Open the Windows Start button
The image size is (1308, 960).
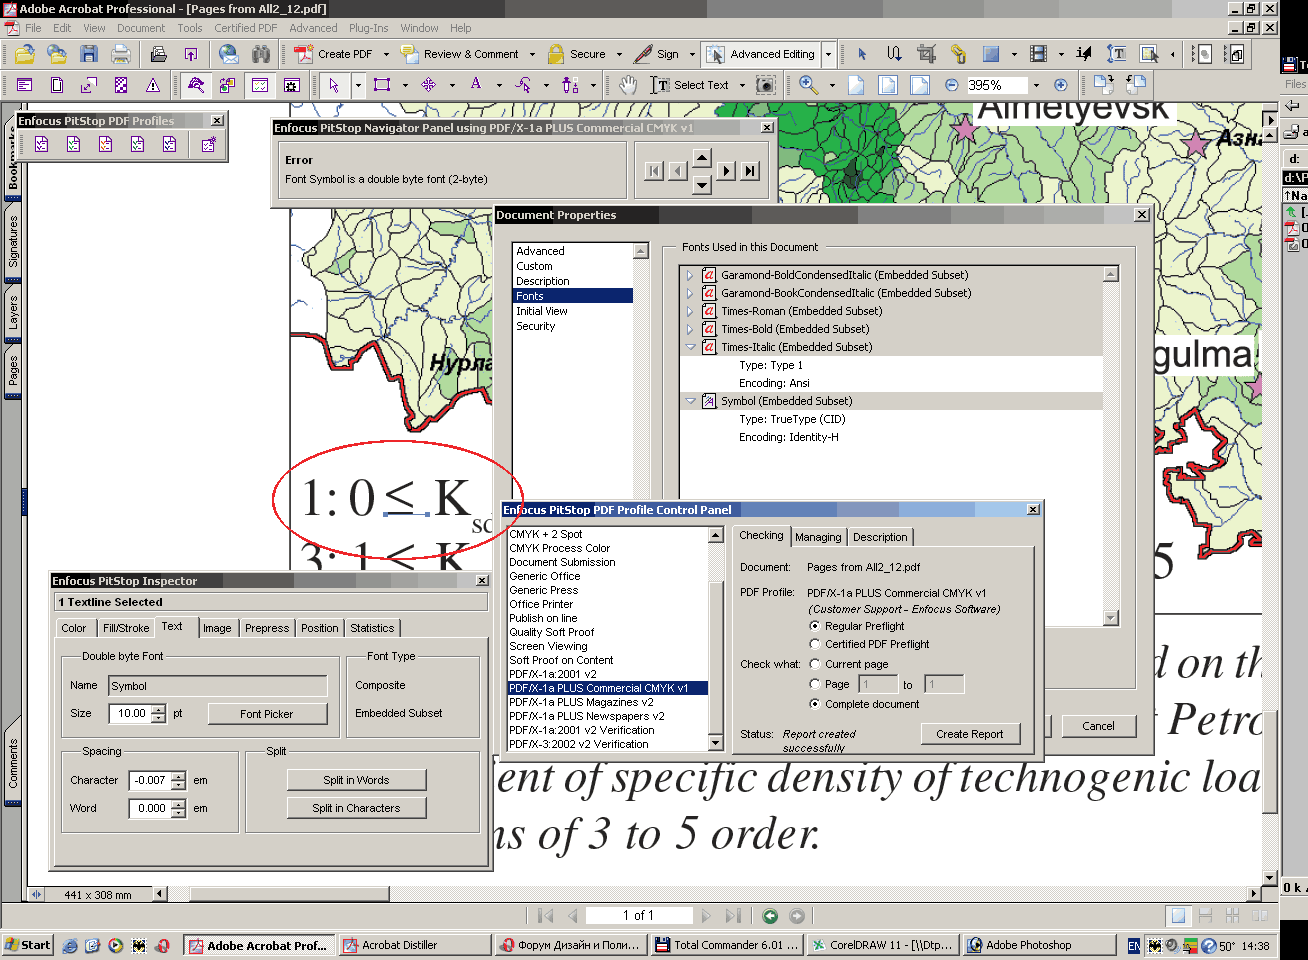(28, 945)
